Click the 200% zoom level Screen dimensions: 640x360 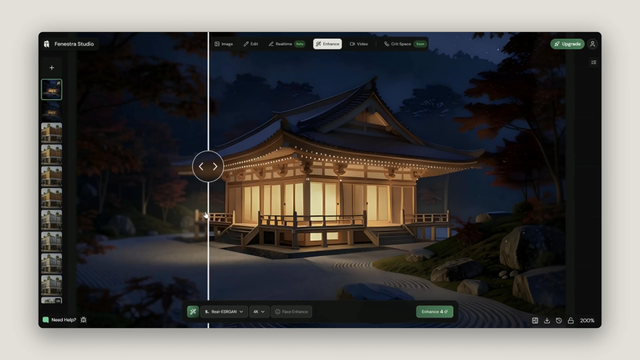587,320
